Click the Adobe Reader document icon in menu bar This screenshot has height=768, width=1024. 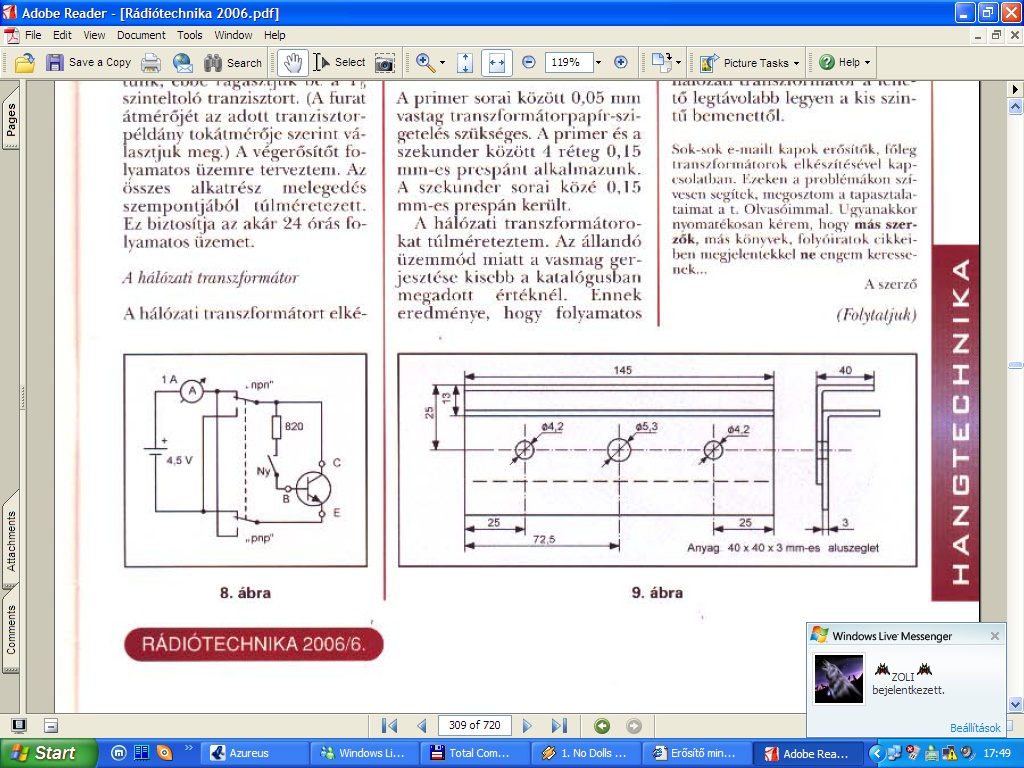click(11, 35)
